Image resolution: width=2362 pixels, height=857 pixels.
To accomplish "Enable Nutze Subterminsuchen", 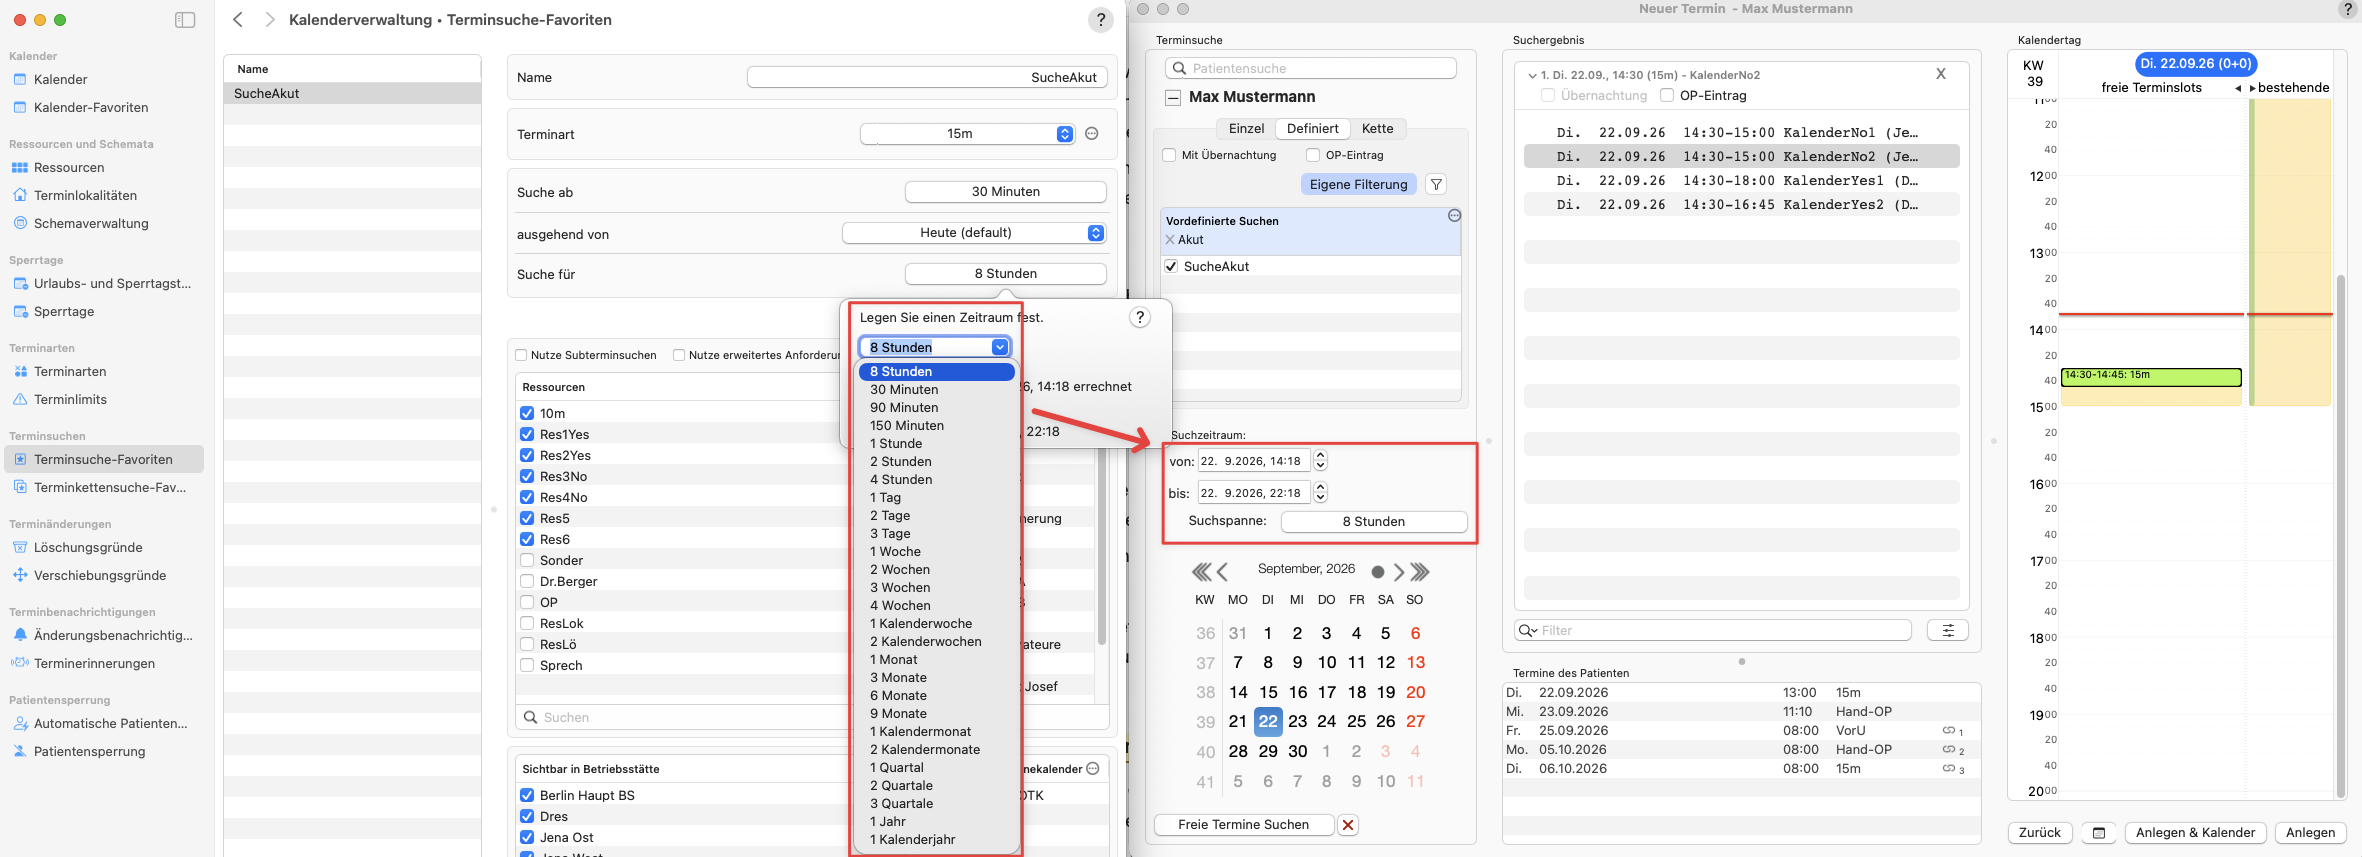I will coord(521,355).
